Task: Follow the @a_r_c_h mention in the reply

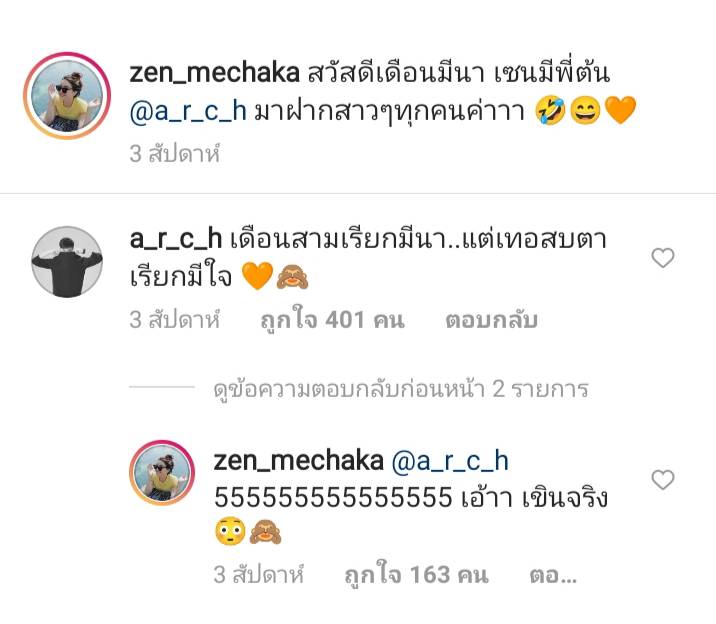Action: pyautogui.click(x=450, y=462)
